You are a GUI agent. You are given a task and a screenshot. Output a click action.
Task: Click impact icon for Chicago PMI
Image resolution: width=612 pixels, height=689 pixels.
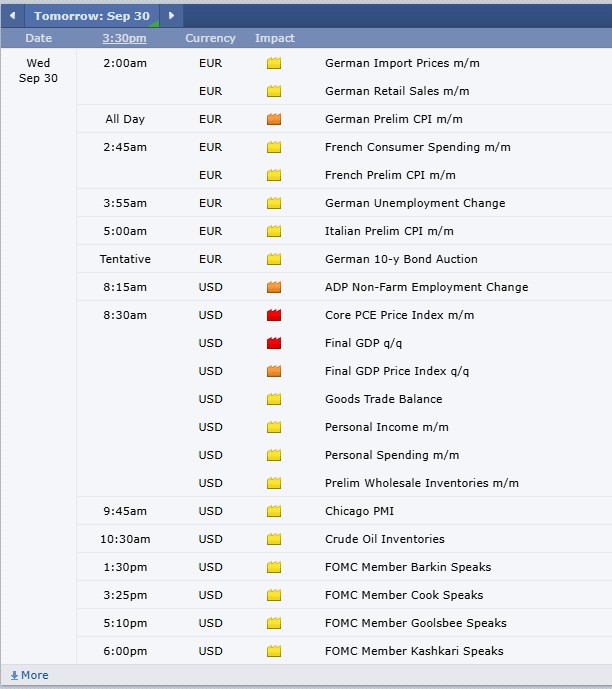pos(274,511)
